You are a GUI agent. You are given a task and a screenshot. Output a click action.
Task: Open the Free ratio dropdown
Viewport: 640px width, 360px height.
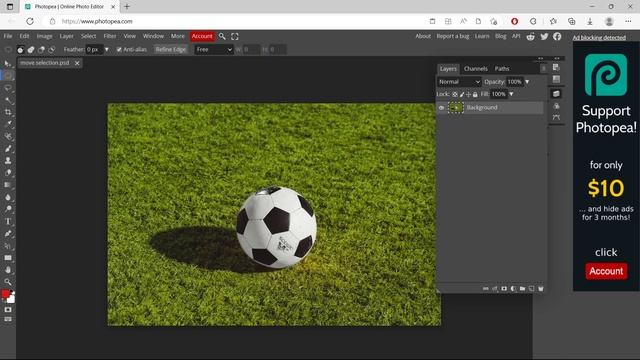pos(214,49)
